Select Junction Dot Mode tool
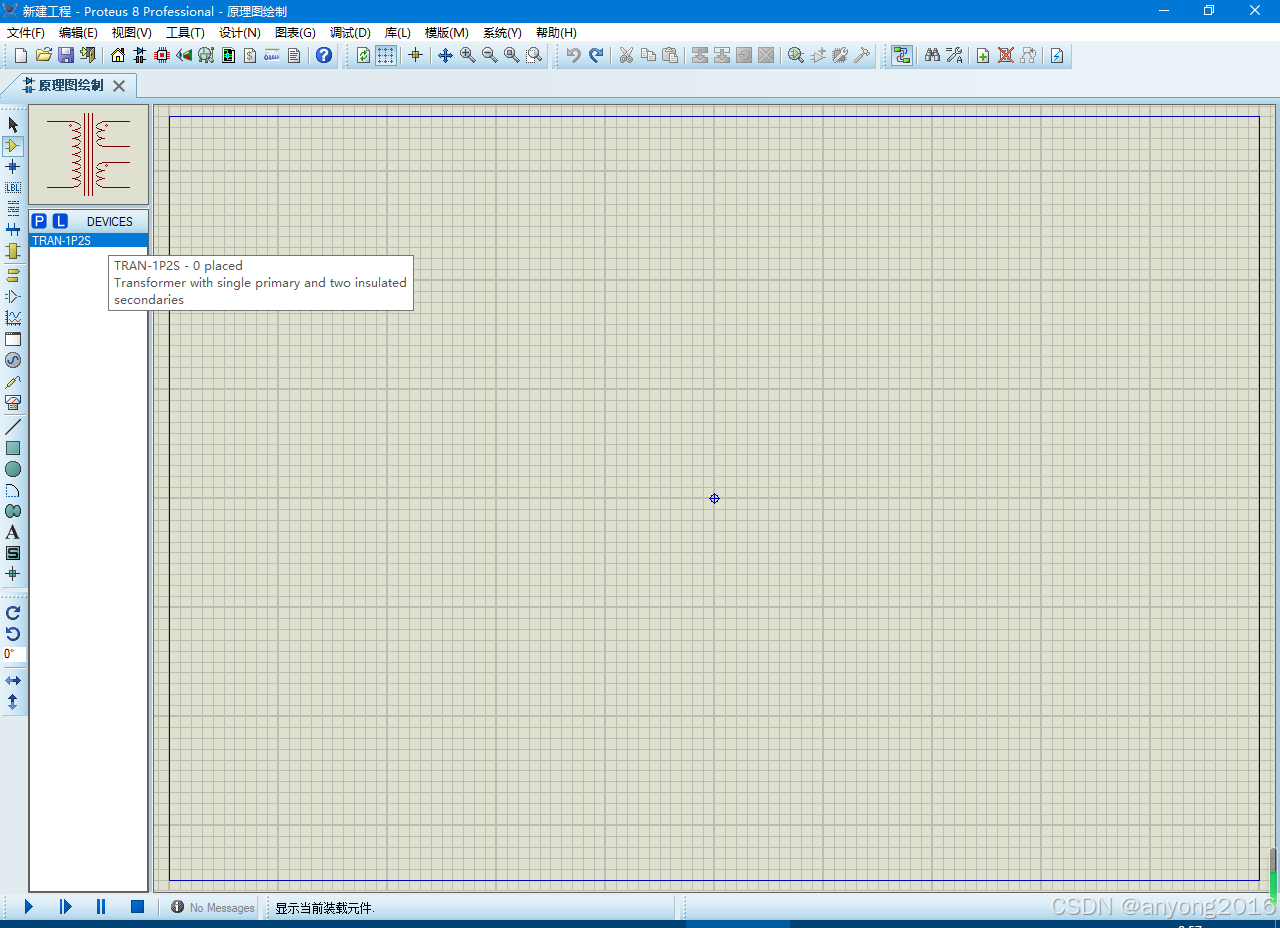 (x=13, y=167)
